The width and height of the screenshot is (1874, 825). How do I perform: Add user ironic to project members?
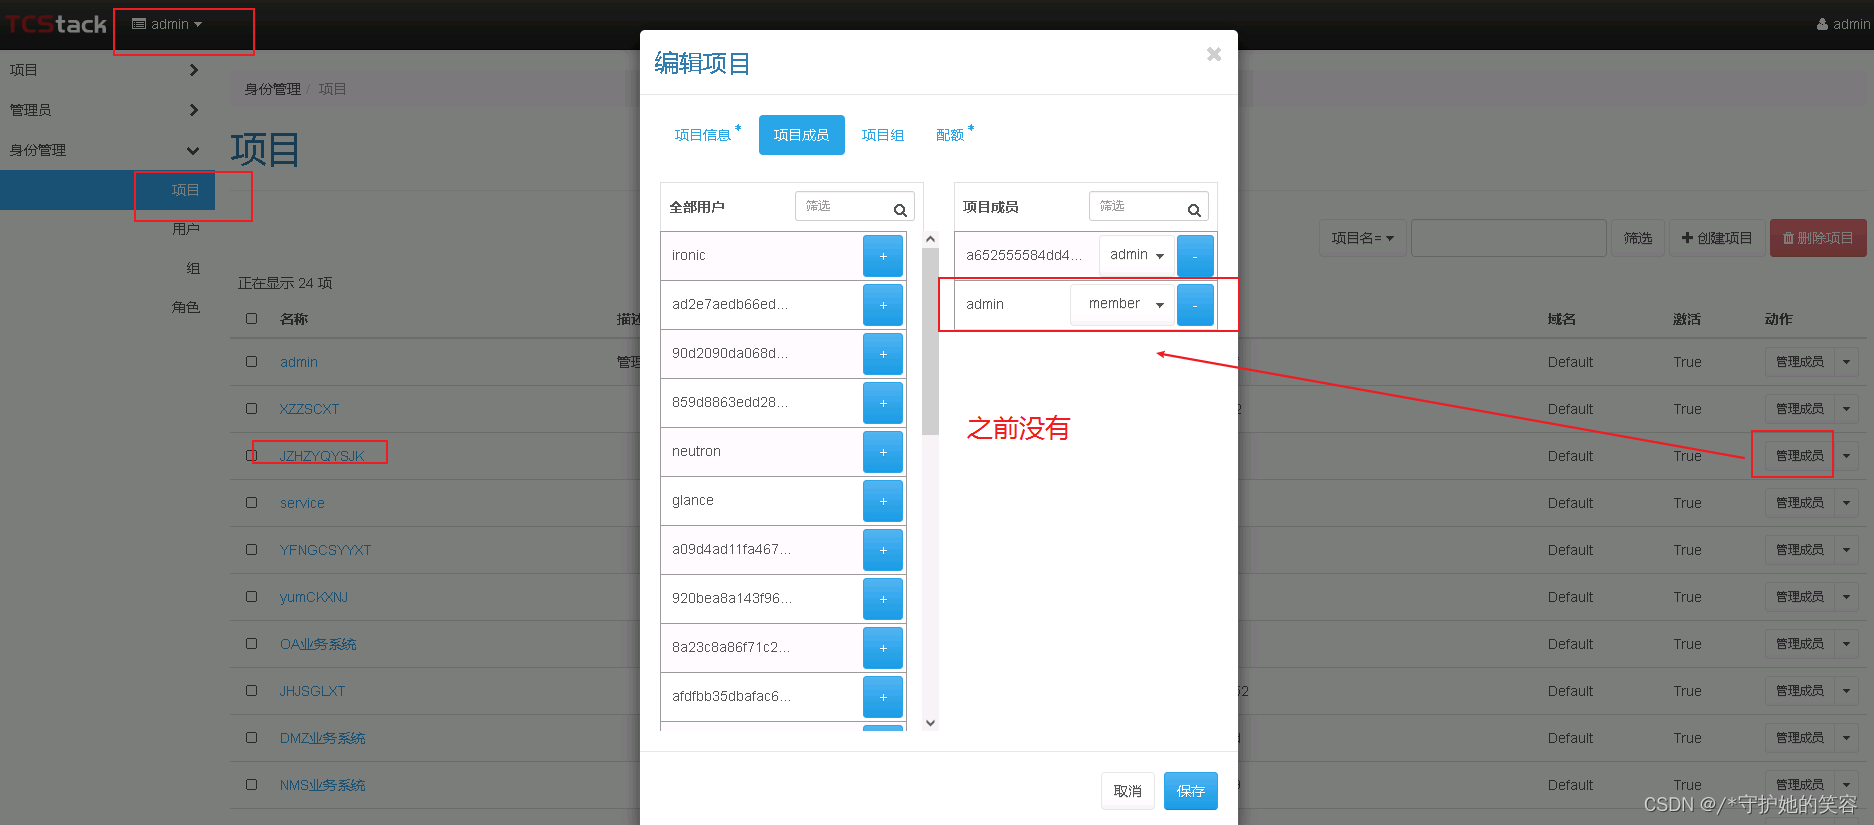click(882, 256)
